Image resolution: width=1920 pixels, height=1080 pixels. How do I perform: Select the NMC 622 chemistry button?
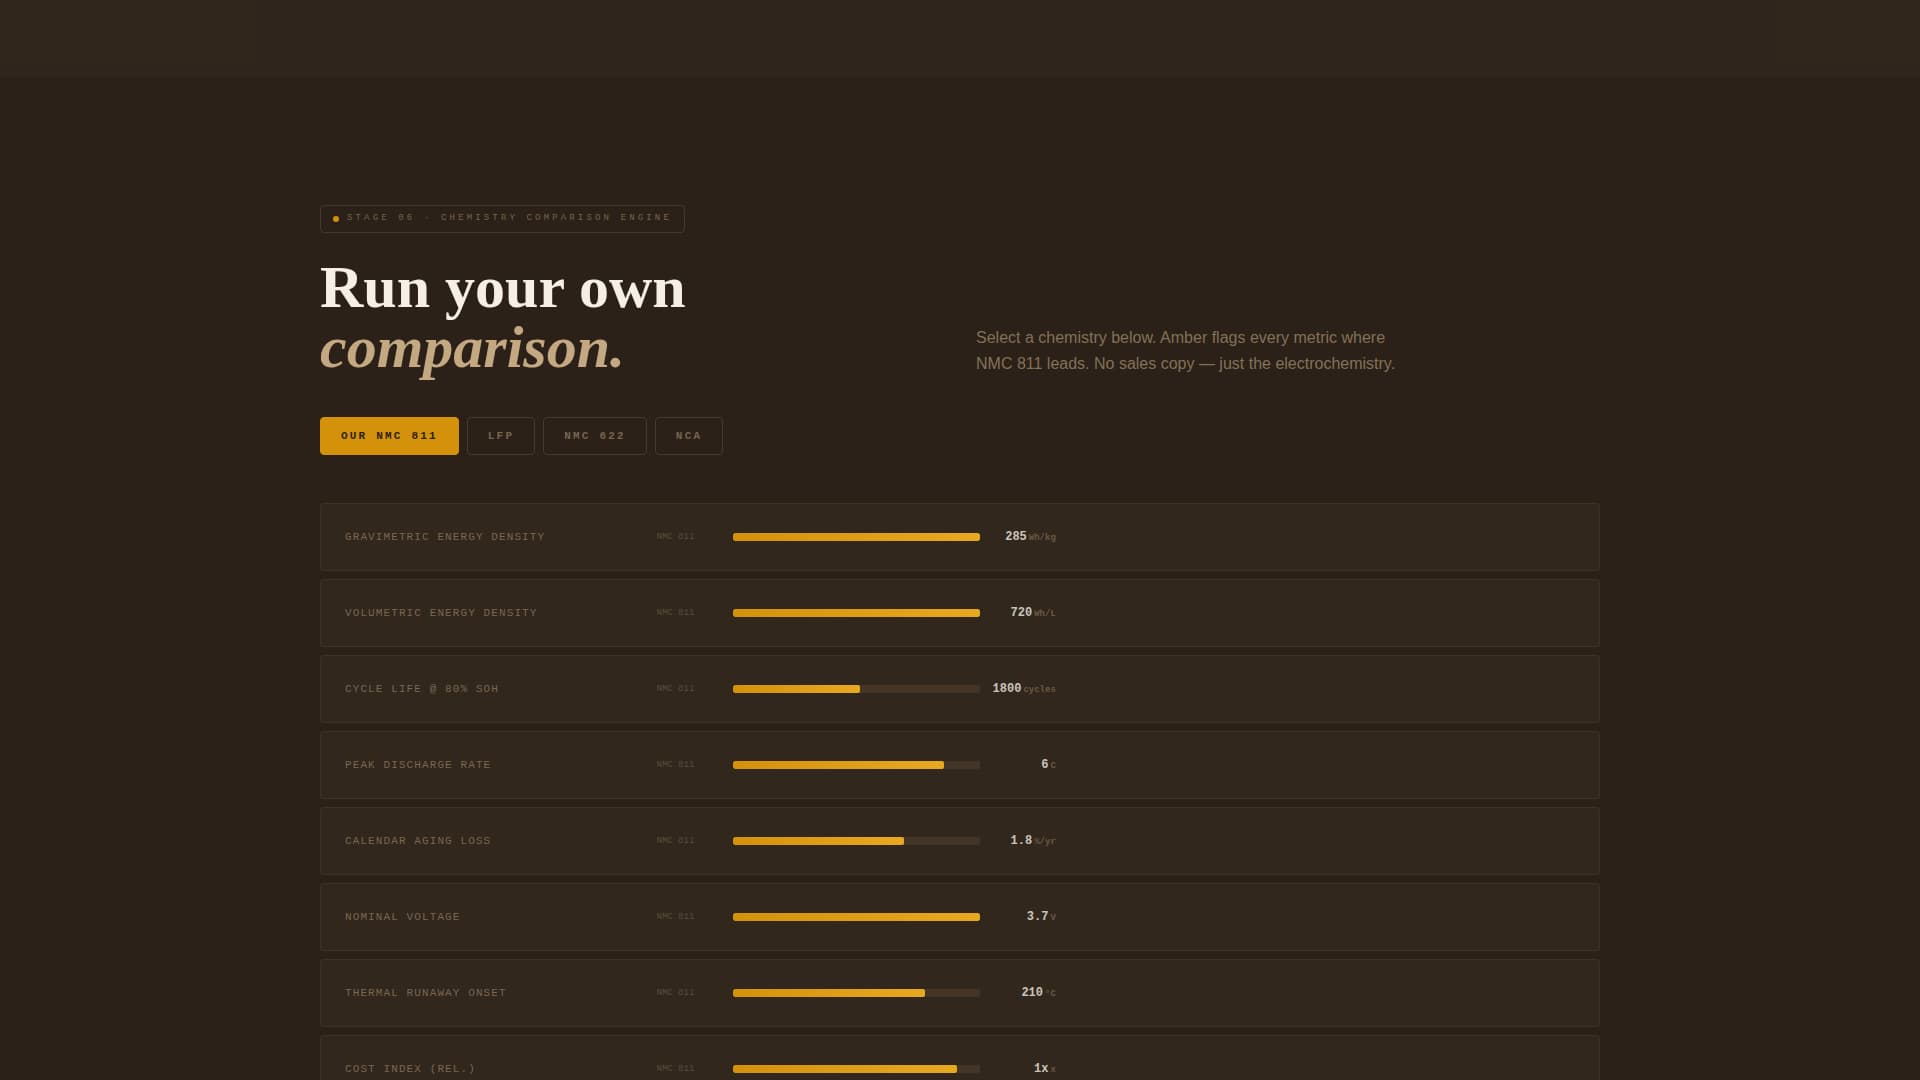[594, 435]
